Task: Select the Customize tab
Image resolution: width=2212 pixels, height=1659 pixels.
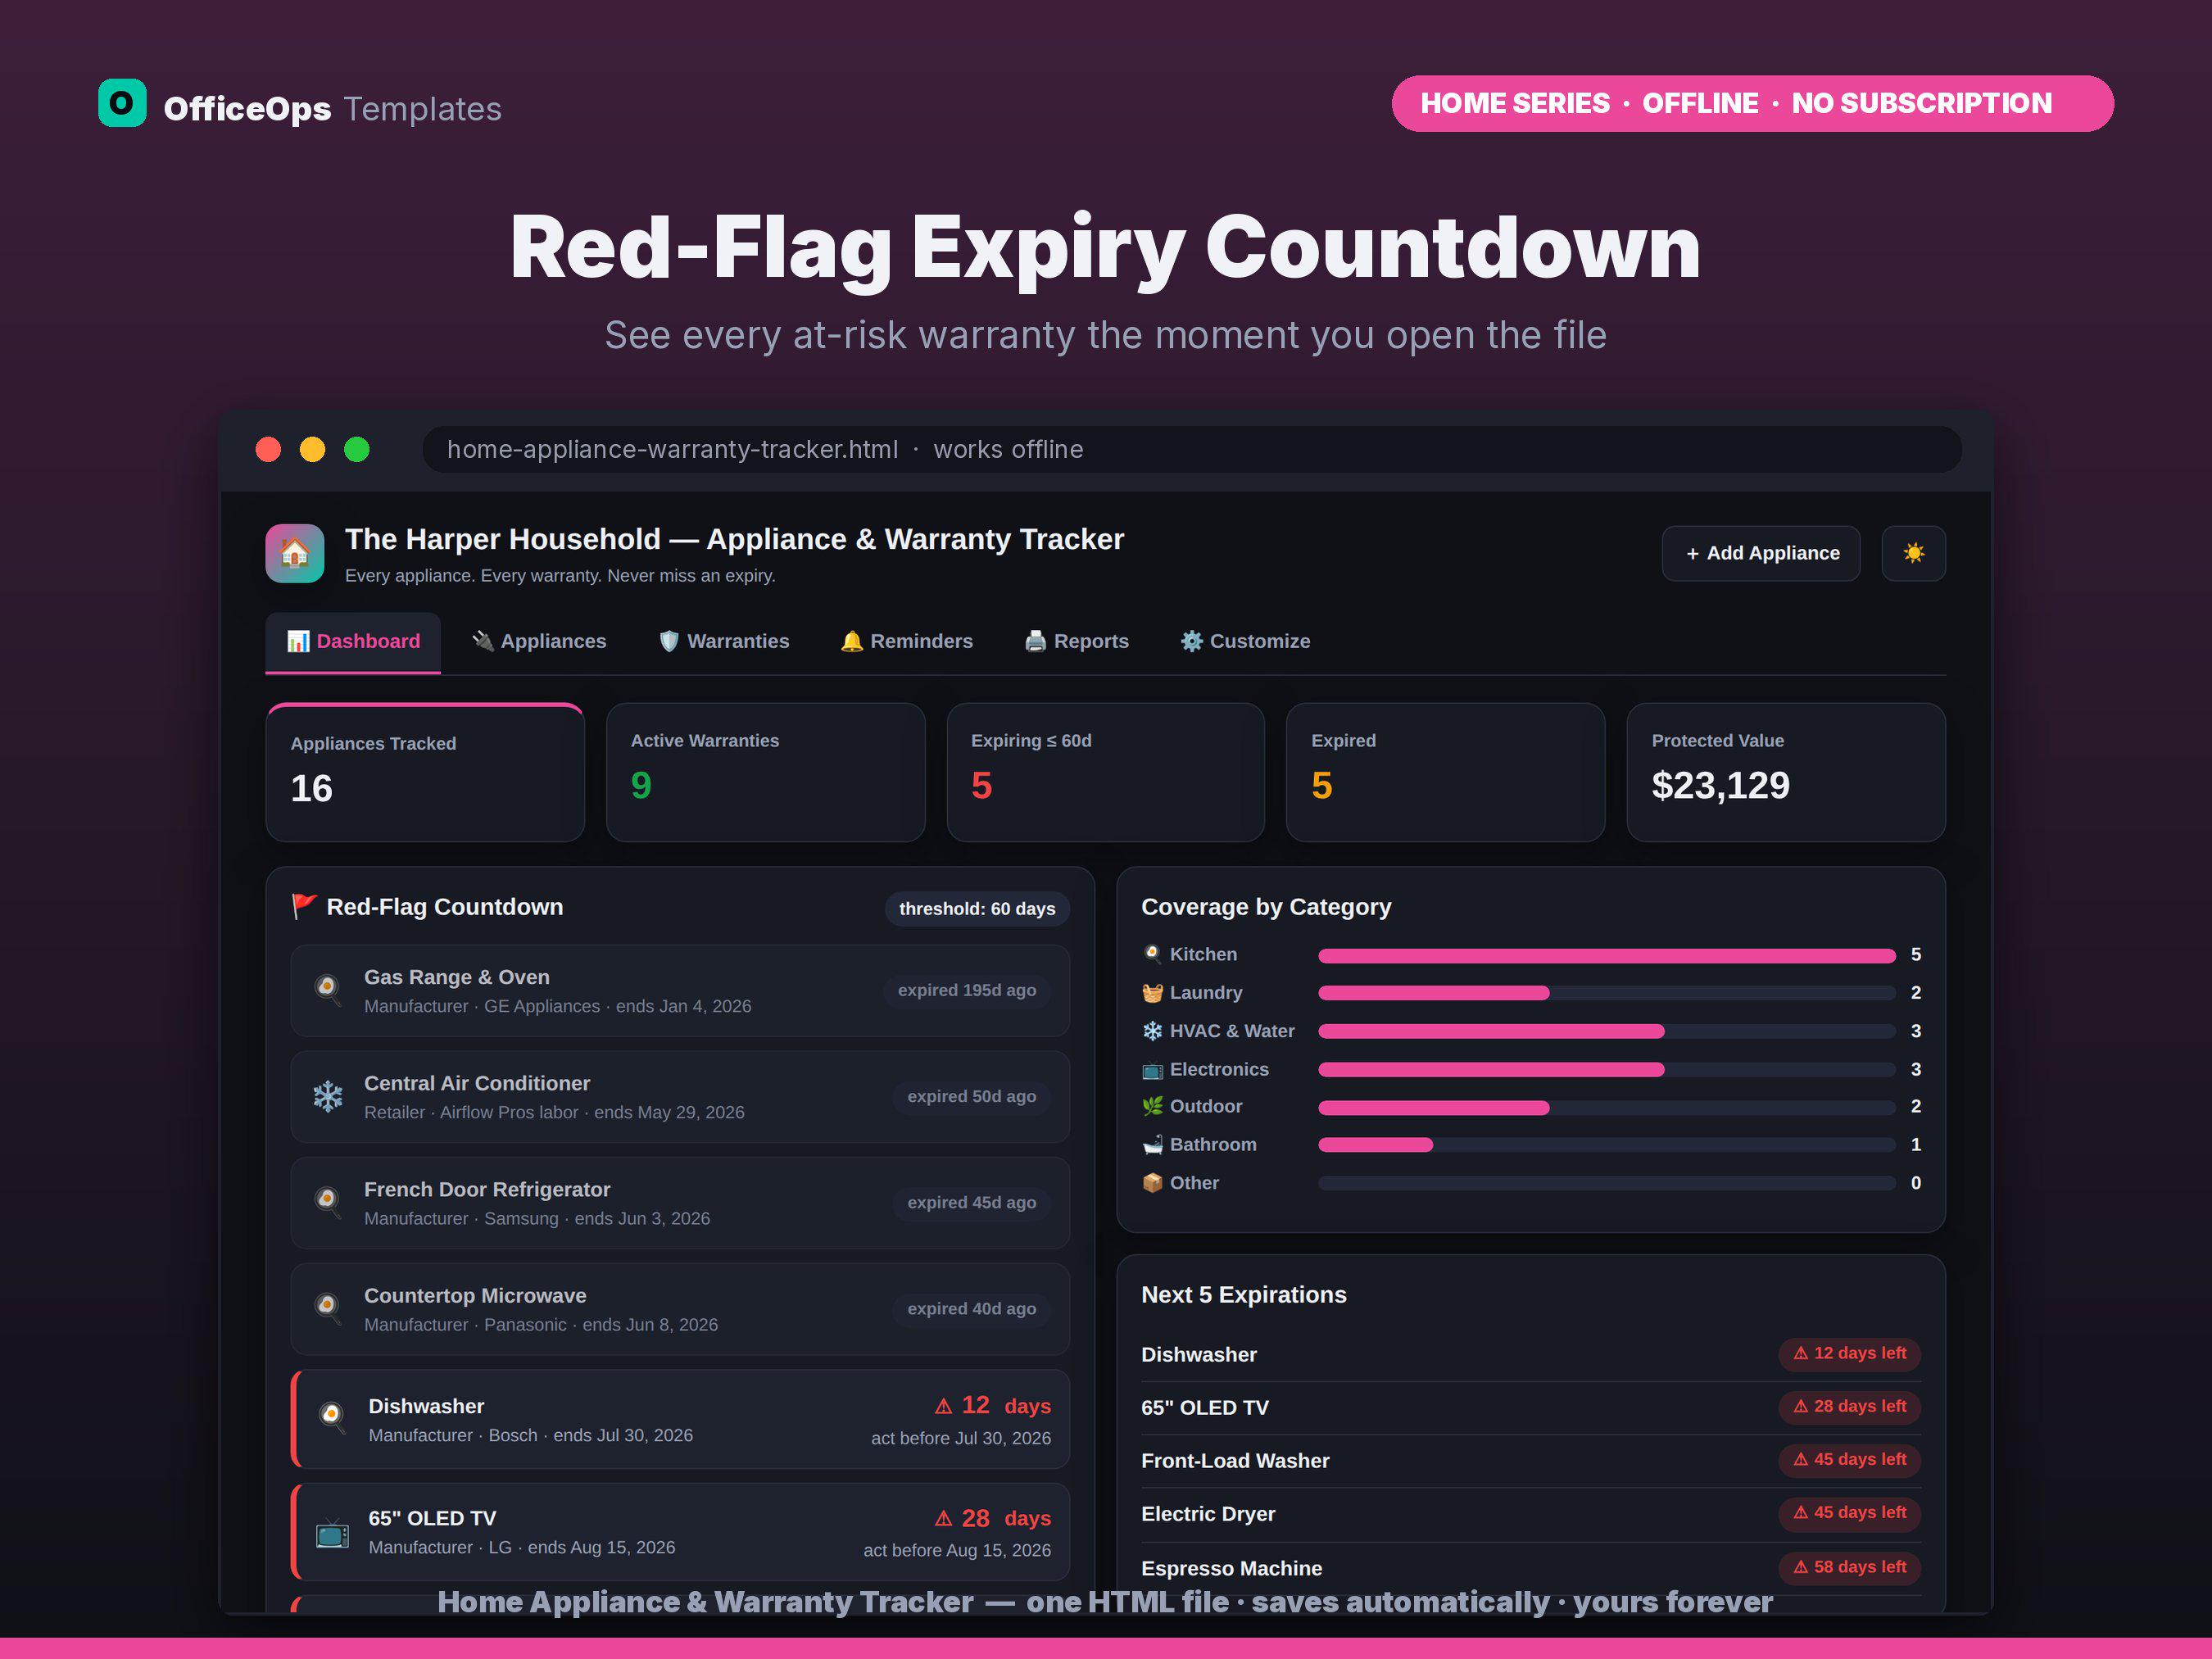Action: (x=1245, y=641)
